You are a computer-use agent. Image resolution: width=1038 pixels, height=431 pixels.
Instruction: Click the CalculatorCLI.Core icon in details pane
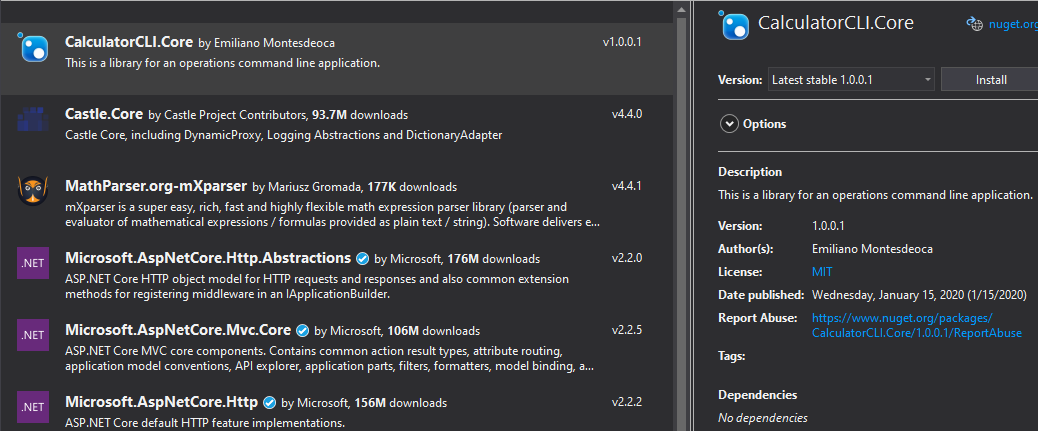point(734,25)
